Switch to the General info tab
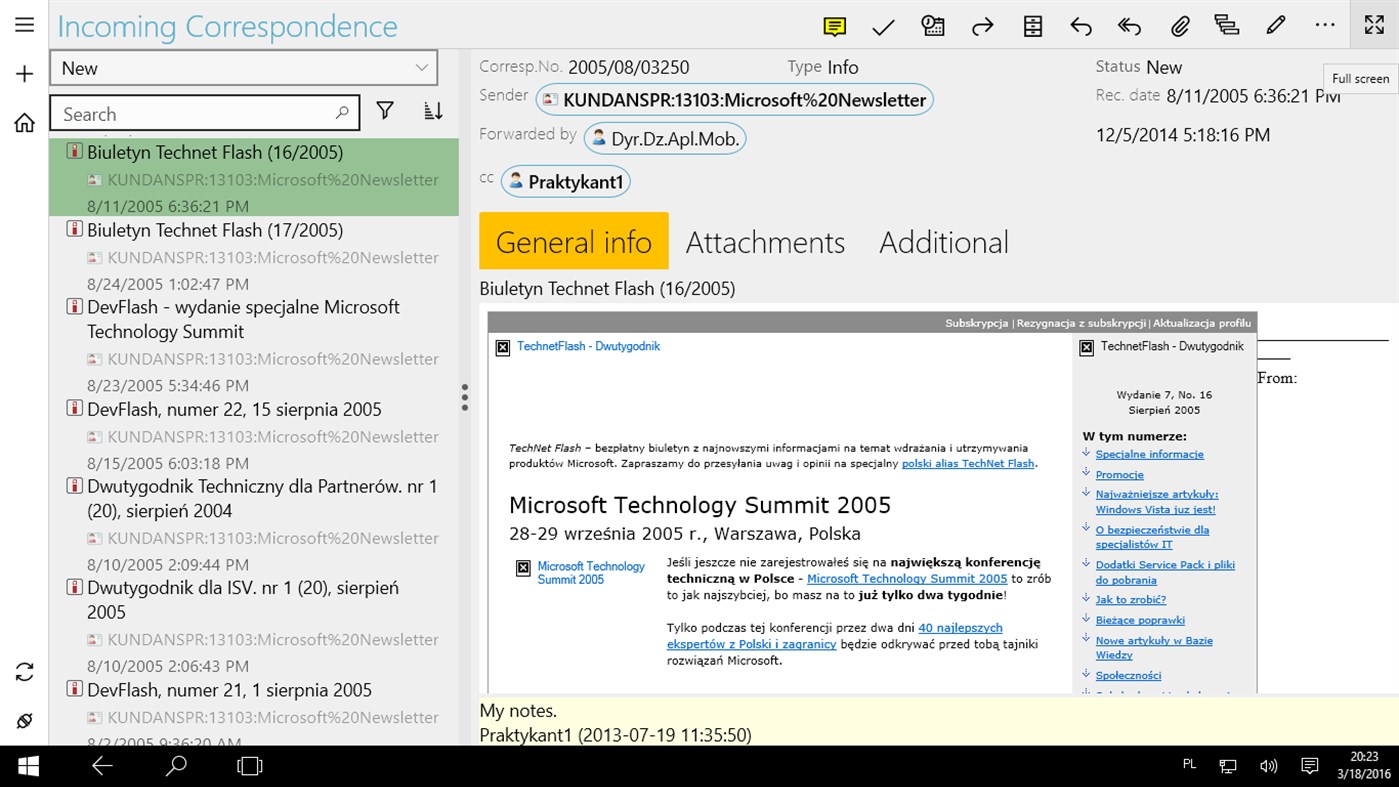The height and width of the screenshot is (787, 1399). [574, 241]
